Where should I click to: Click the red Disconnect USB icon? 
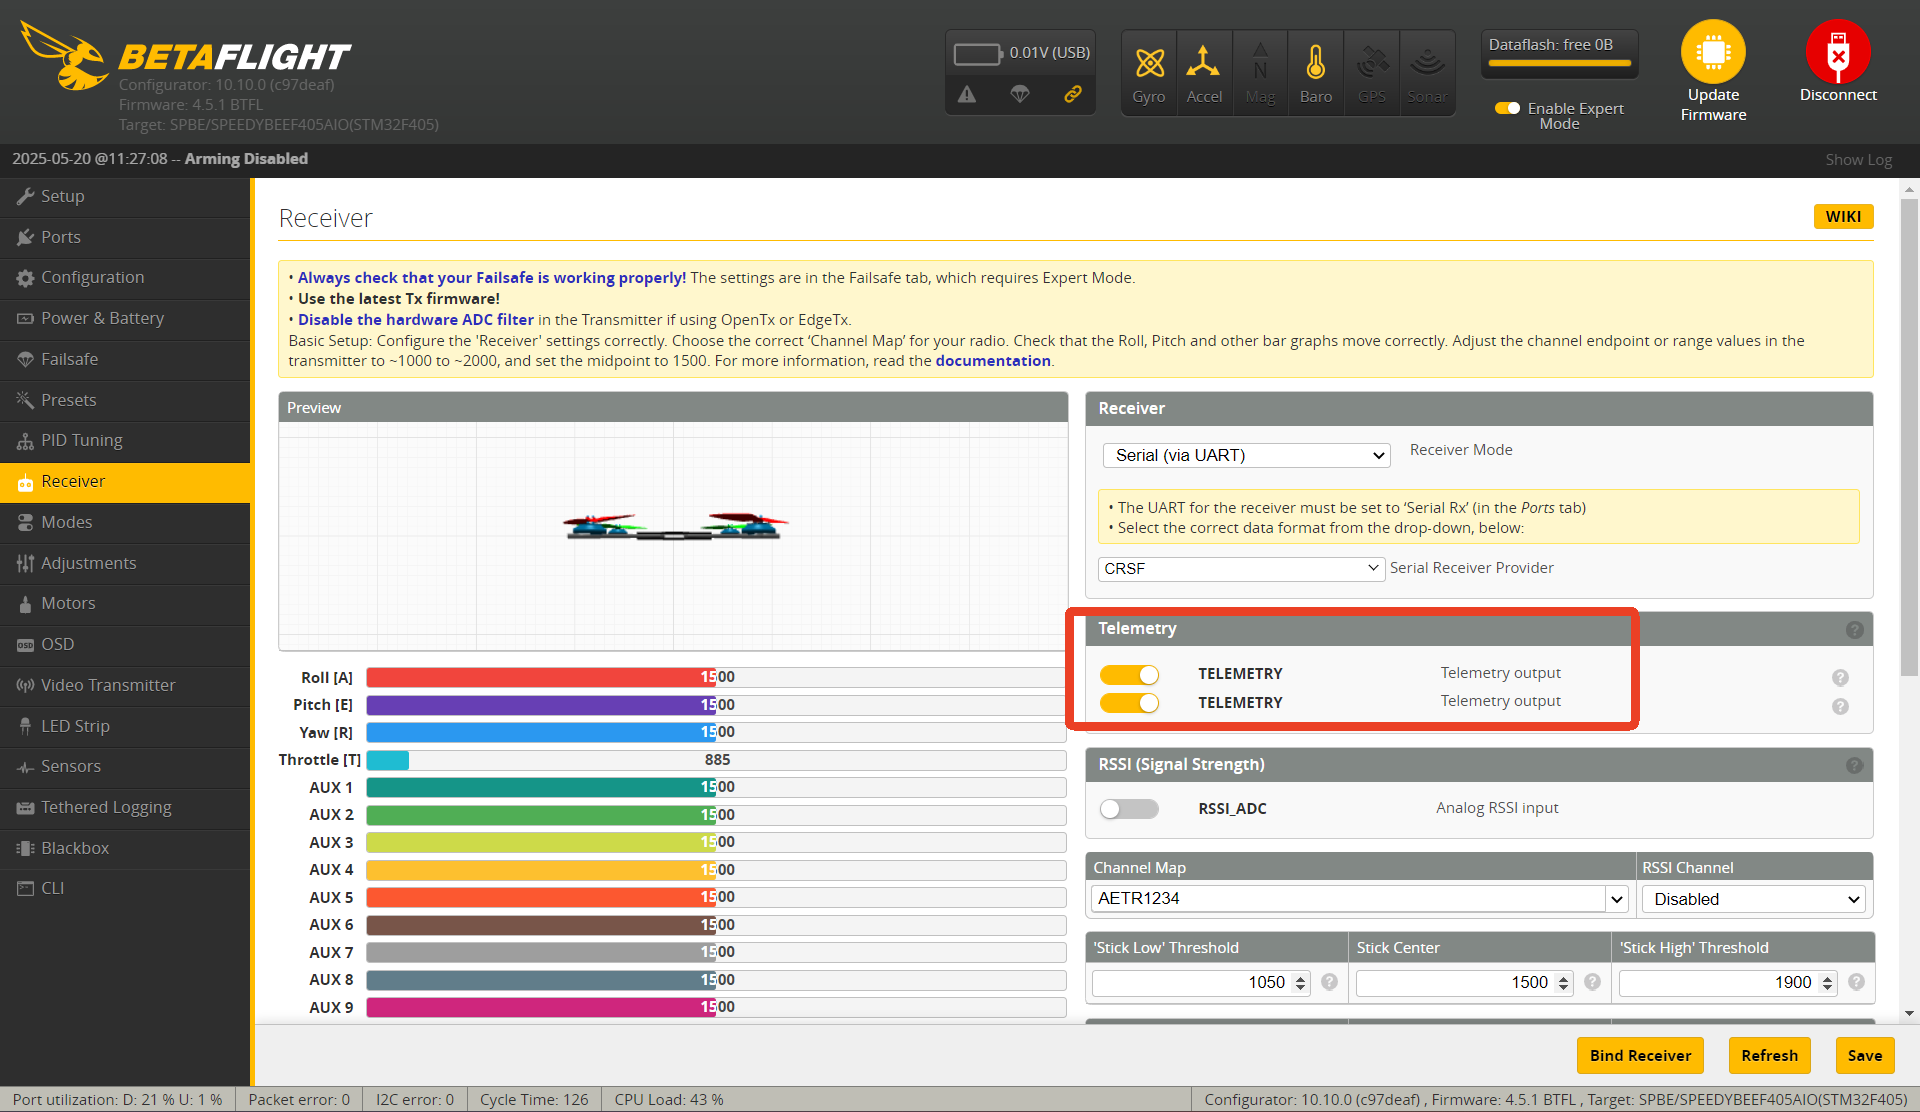point(1838,52)
